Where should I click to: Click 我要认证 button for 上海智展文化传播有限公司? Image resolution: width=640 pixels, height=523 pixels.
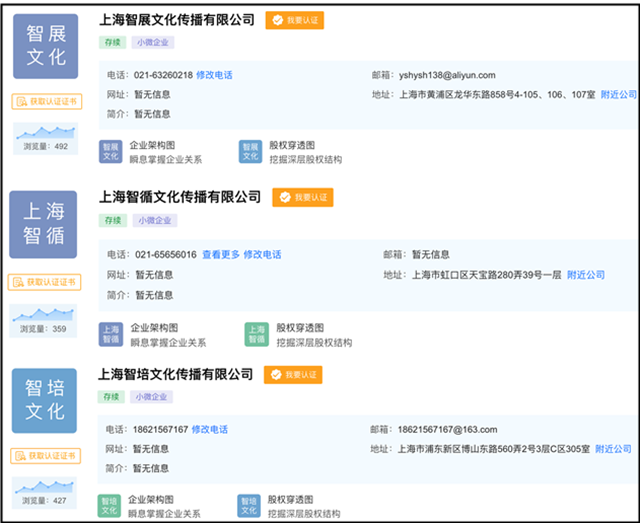pyautogui.click(x=295, y=20)
